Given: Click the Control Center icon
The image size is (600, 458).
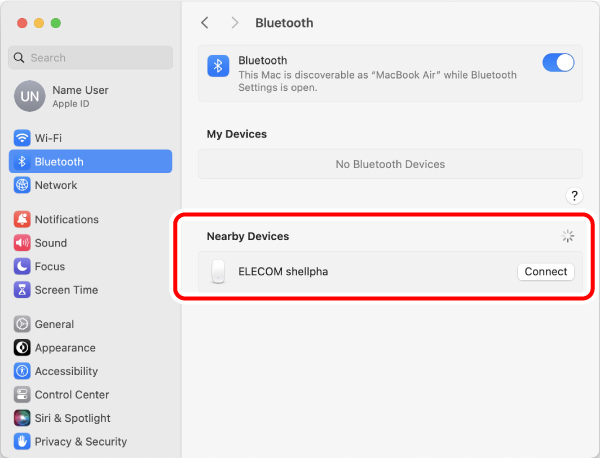Looking at the screenshot, I should coord(22,394).
